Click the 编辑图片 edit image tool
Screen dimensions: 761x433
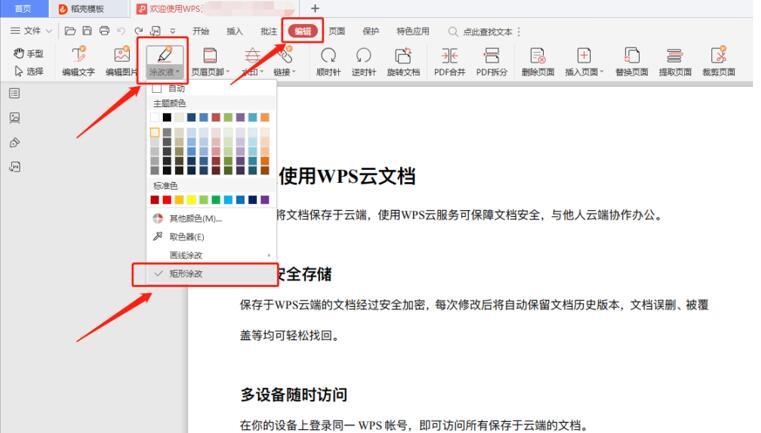click(x=121, y=61)
